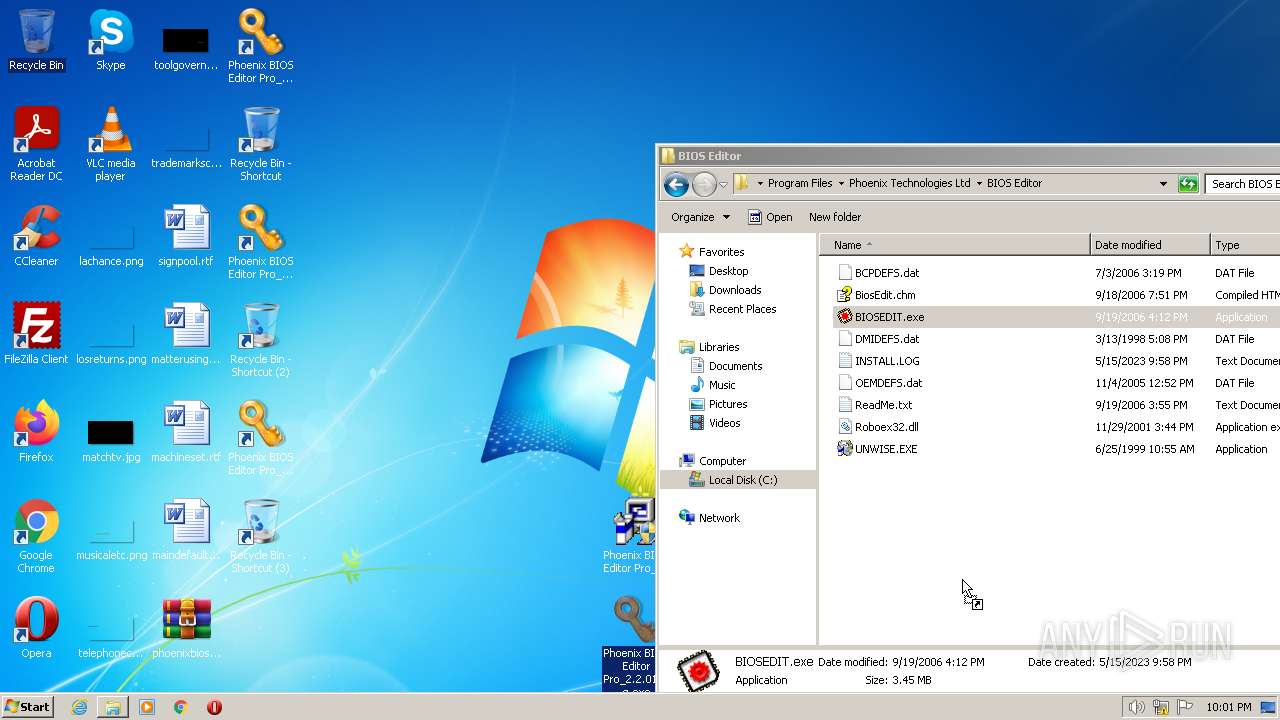Select Favorites in the navigation pane
This screenshot has width=1280, height=720.
[x=711, y=252]
